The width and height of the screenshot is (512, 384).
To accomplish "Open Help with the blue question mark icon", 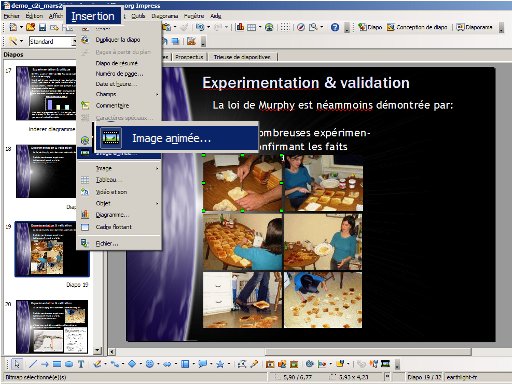I will tap(335, 27).
